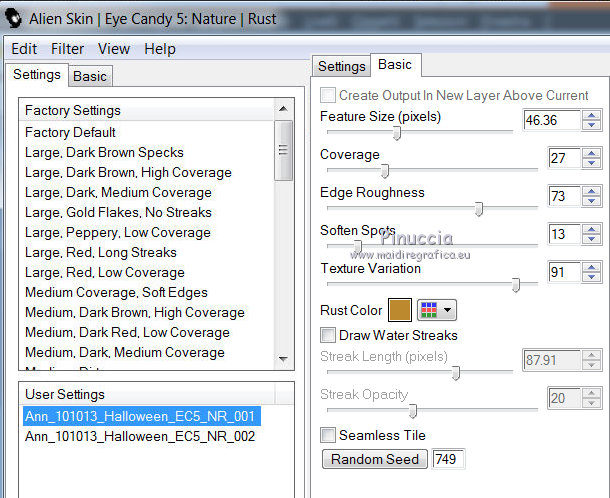The image size is (610, 498).
Task: Select user setting Ann_101013_Halloween_EC5_NR_002
Action: click(140, 437)
